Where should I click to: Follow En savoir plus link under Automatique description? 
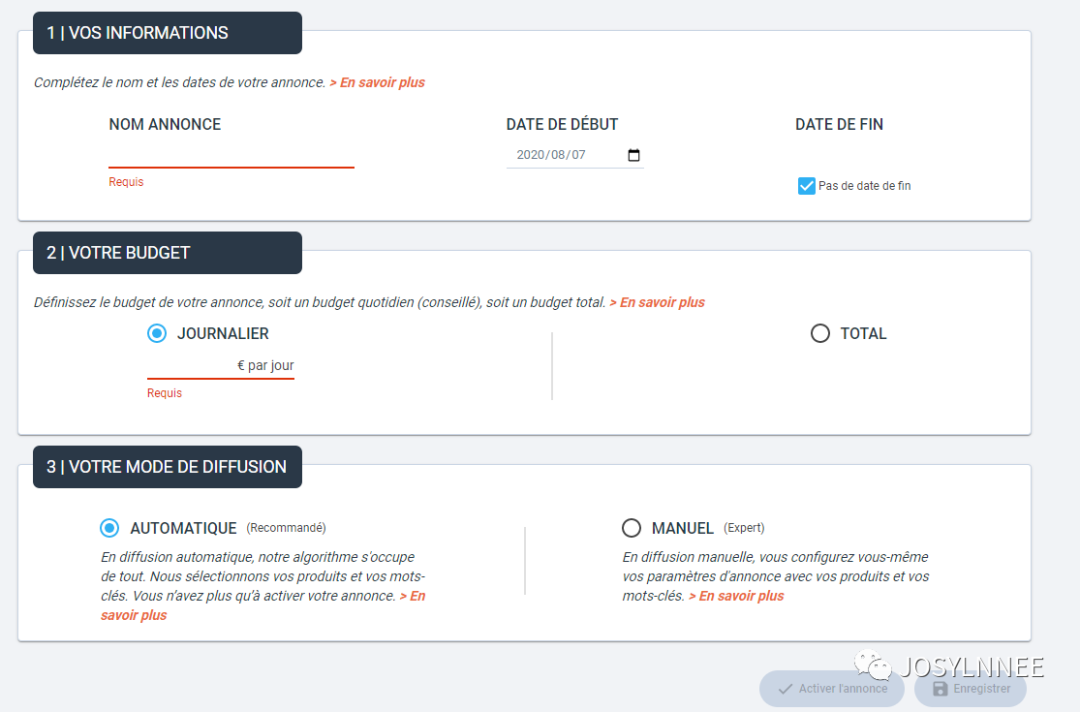click(x=412, y=596)
